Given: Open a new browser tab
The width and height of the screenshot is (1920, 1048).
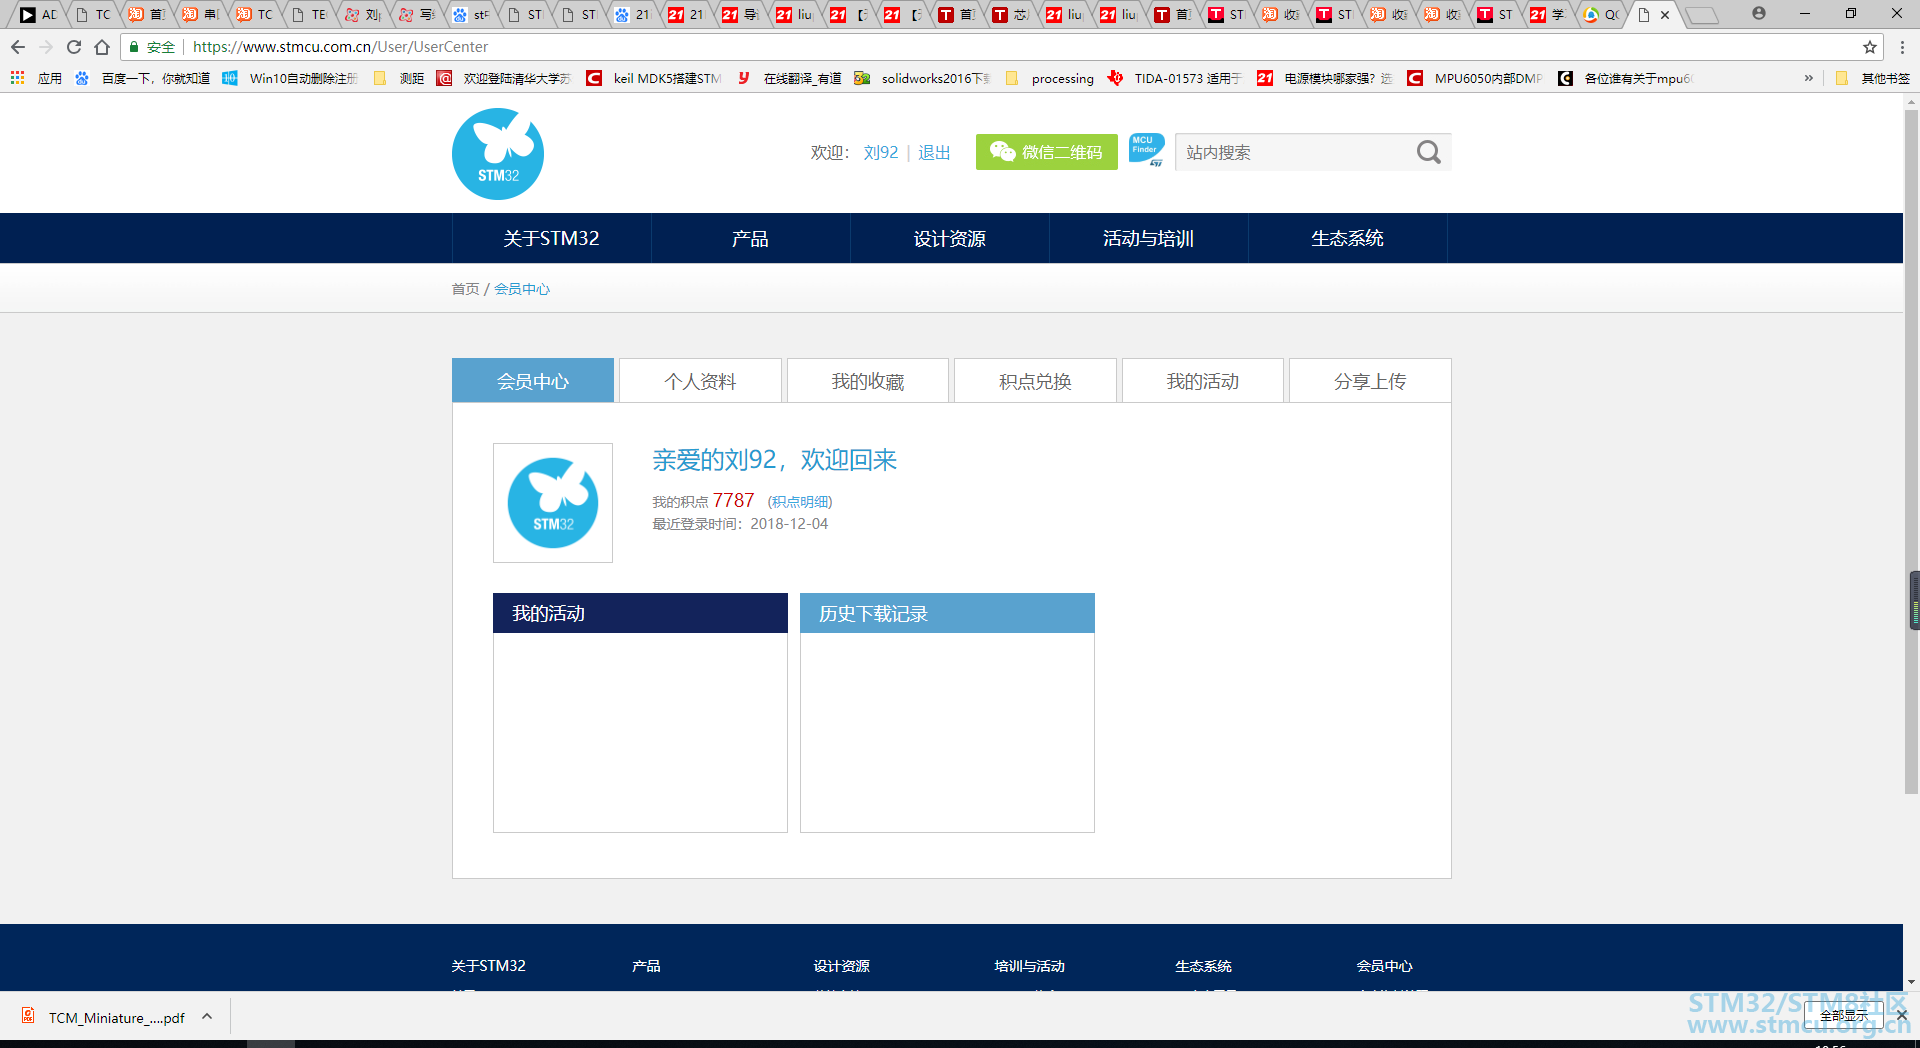Looking at the screenshot, I should [1701, 15].
